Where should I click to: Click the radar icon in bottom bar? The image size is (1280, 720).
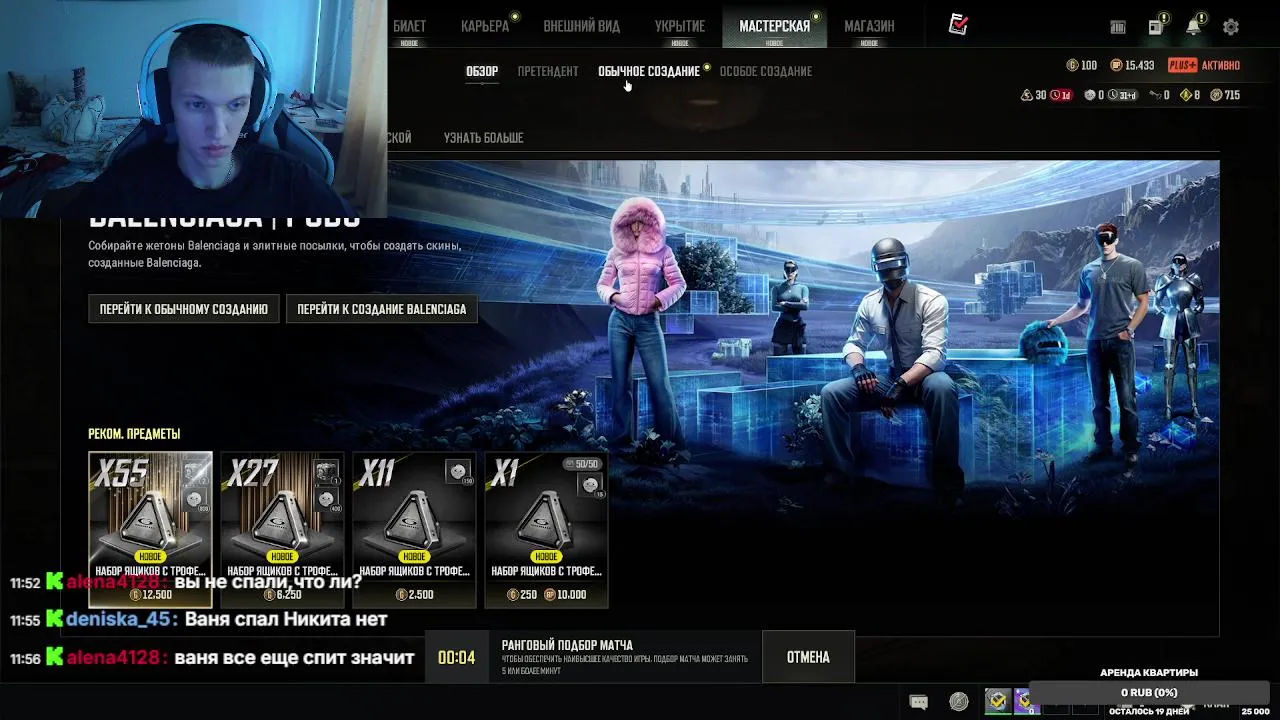tap(959, 702)
